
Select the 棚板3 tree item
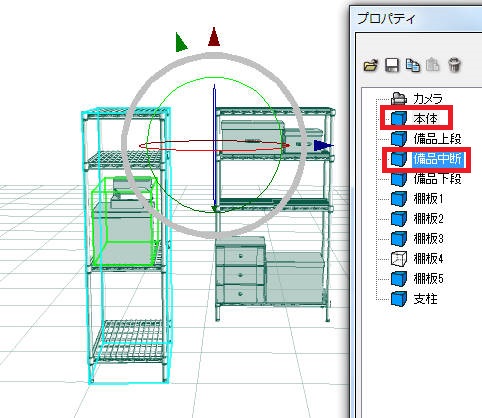click(428, 239)
